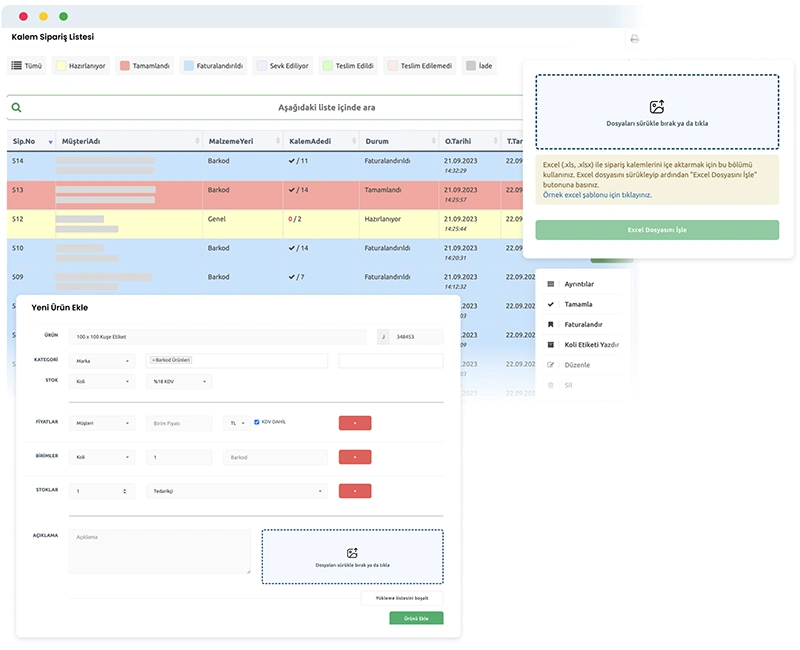Open the Stok Koli unit dropdown
This screenshot has height=650, width=800.
point(102,382)
